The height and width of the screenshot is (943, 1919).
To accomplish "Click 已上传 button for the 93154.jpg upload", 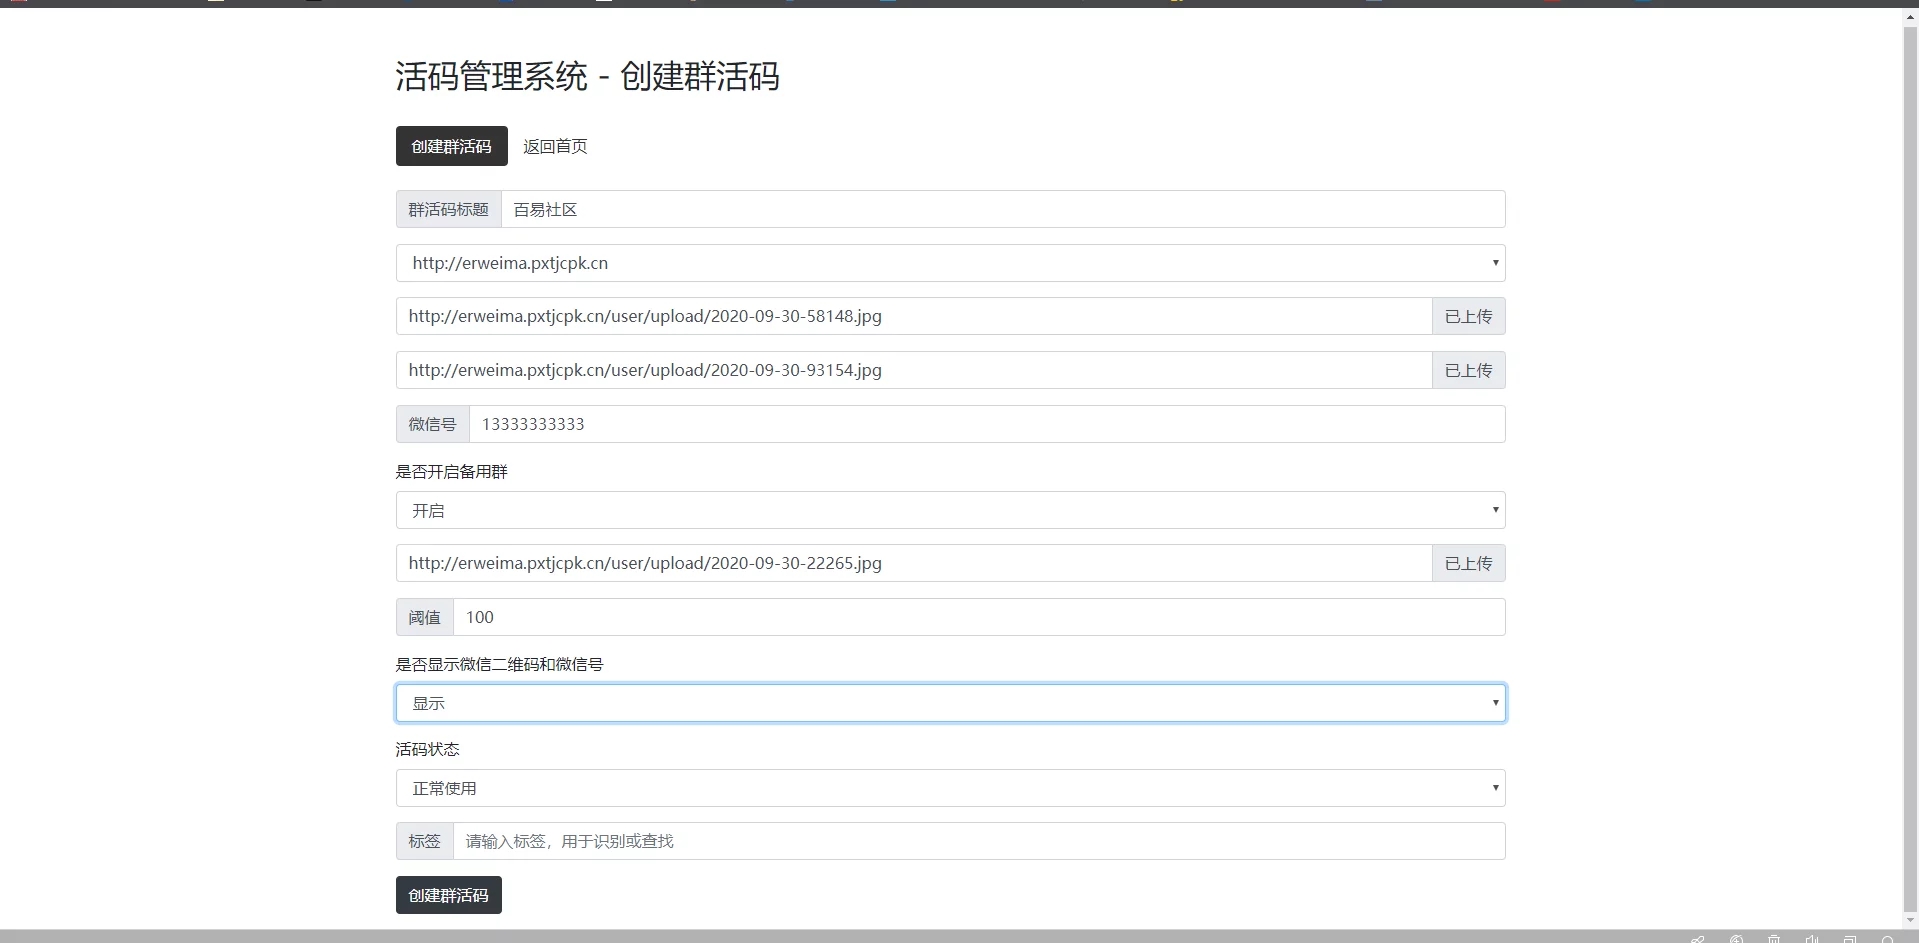I will (1468, 370).
